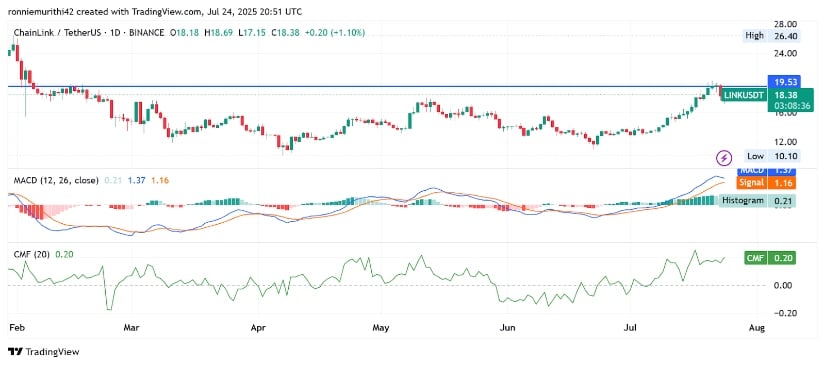Click the High label on price axis

point(753,36)
